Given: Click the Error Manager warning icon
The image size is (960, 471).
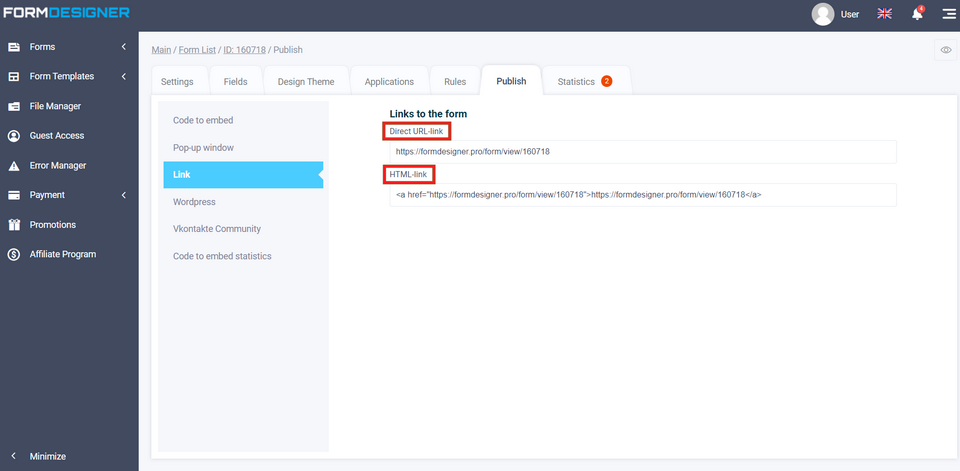Looking at the screenshot, I should (x=14, y=166).
